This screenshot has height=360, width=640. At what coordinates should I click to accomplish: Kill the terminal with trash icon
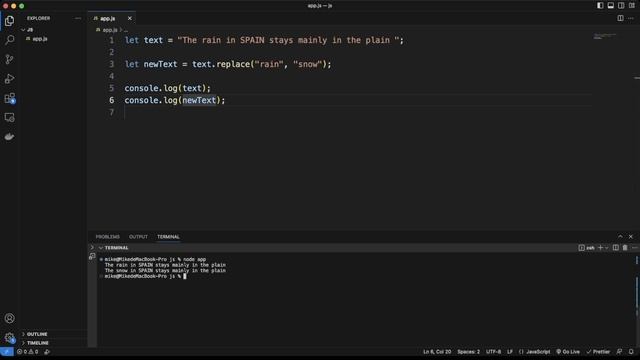[x=625, y=248]
